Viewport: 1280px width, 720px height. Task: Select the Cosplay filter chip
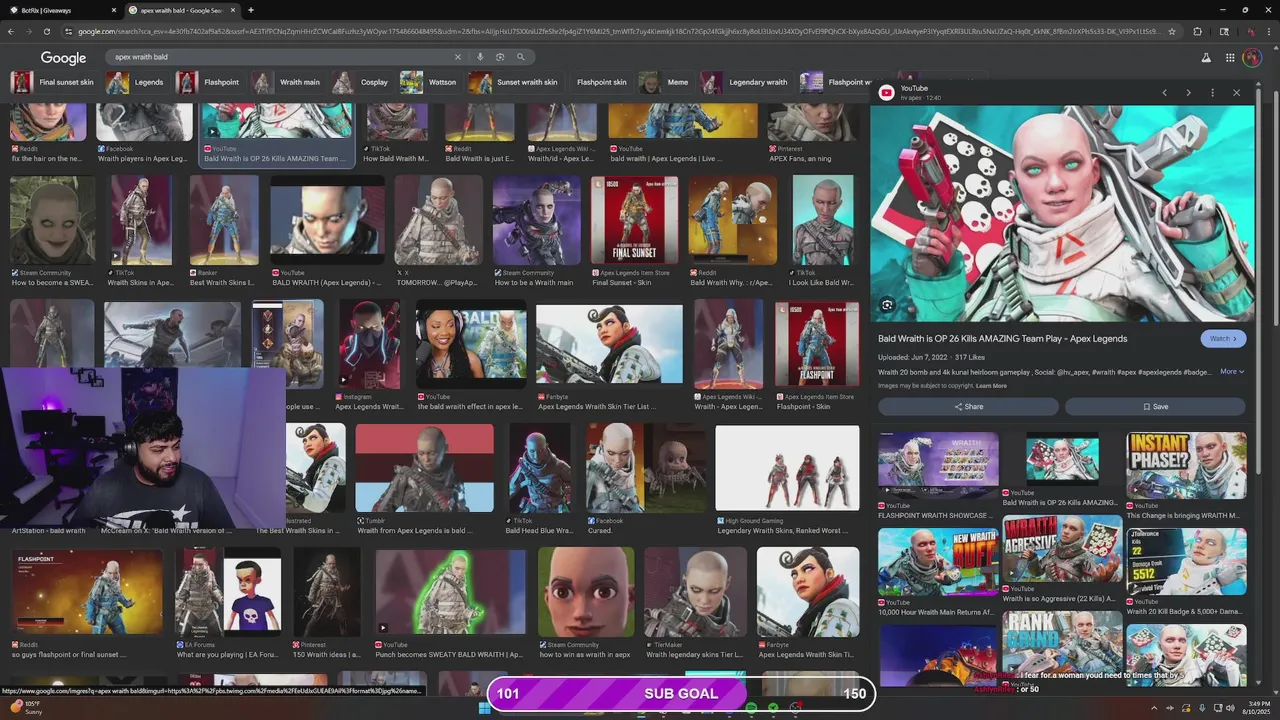362,82
